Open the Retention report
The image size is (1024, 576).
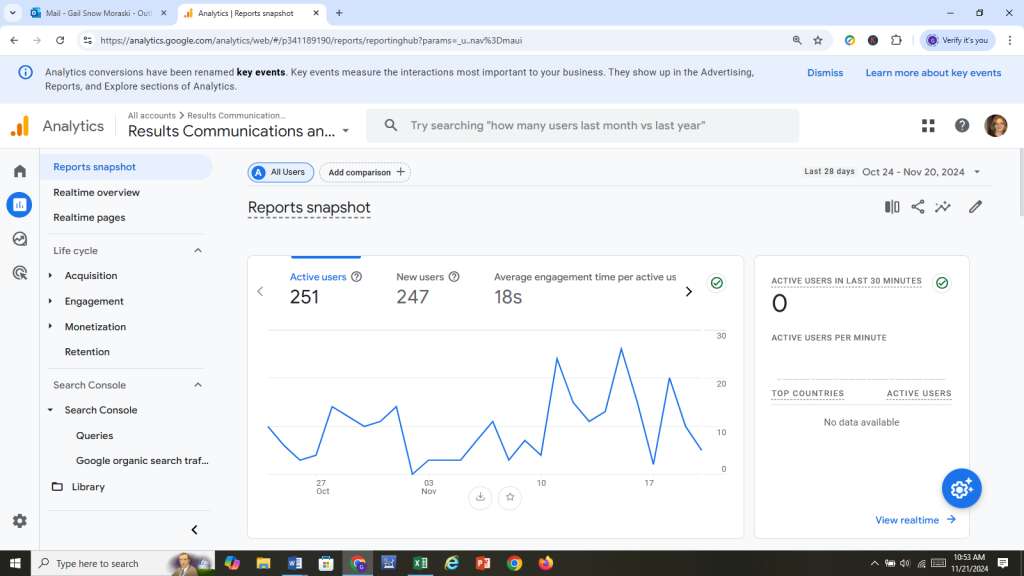(87, 352)
